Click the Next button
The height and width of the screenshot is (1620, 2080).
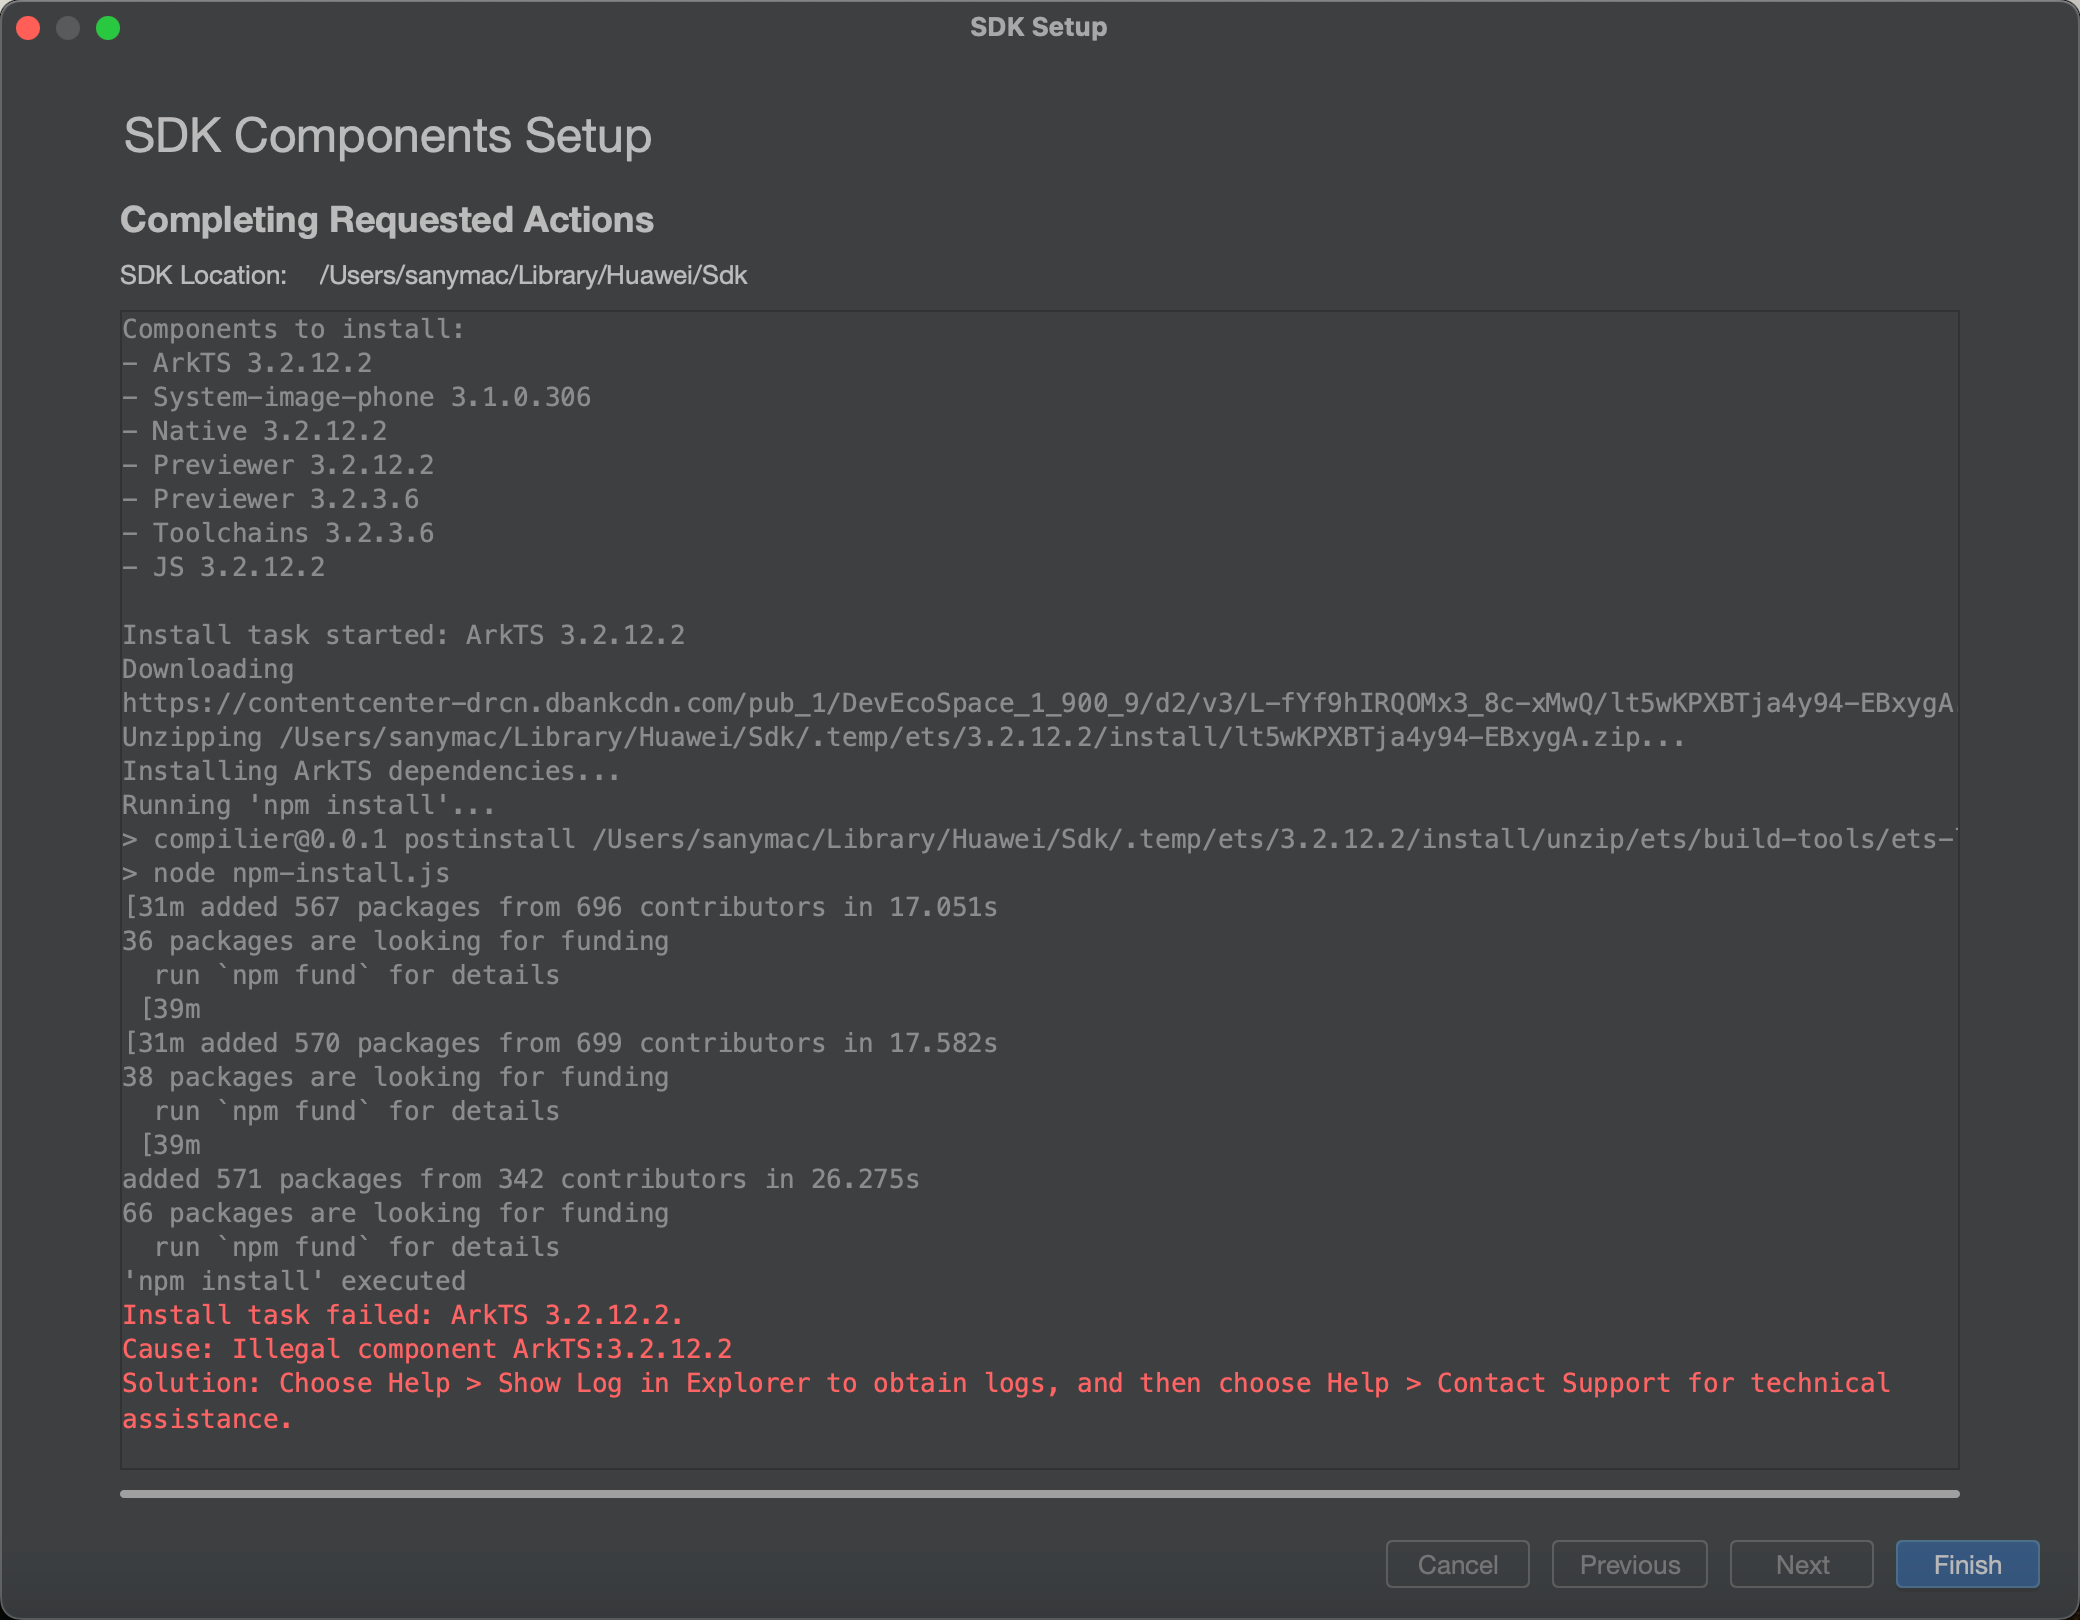tap(1801, 1564)
